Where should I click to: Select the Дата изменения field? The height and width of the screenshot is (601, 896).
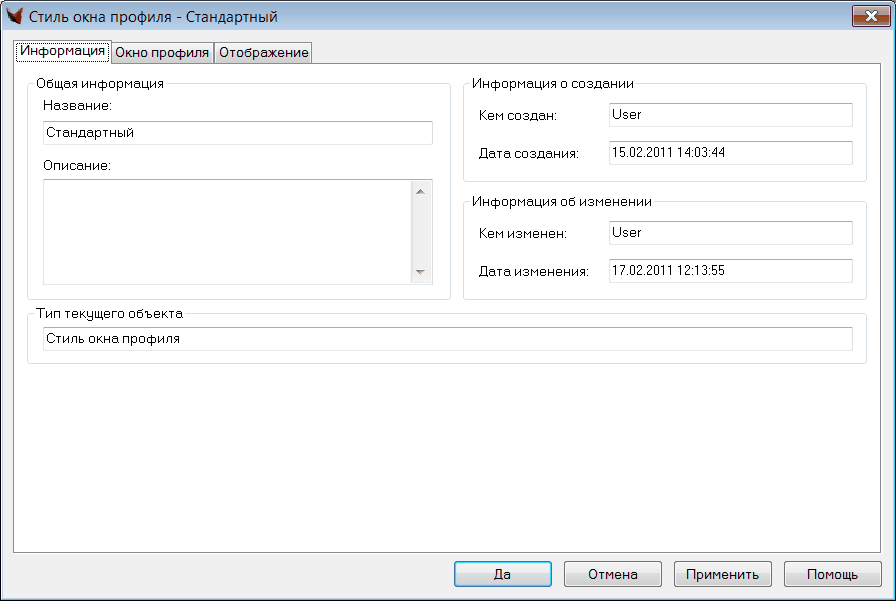pos(730,271)
